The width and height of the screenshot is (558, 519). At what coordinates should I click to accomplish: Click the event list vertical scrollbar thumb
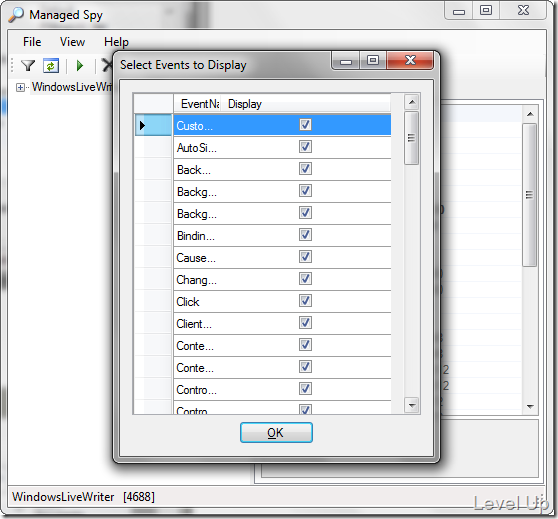coord(412,138)
